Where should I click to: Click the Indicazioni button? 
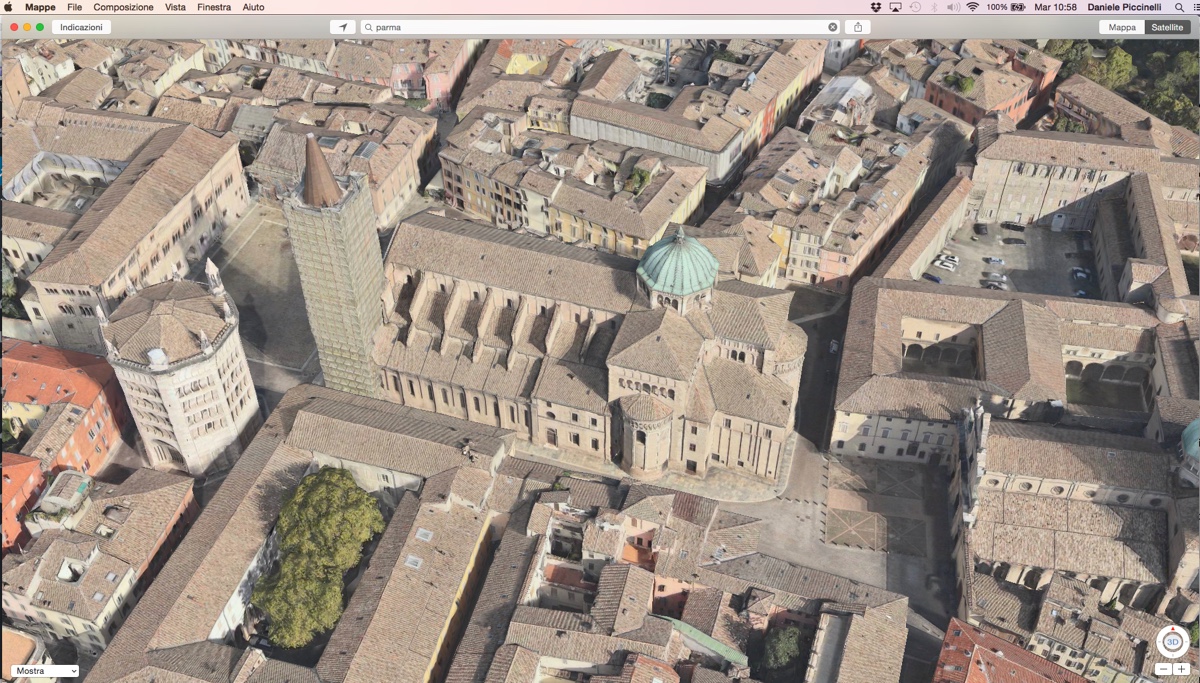(x=81, y=27)
